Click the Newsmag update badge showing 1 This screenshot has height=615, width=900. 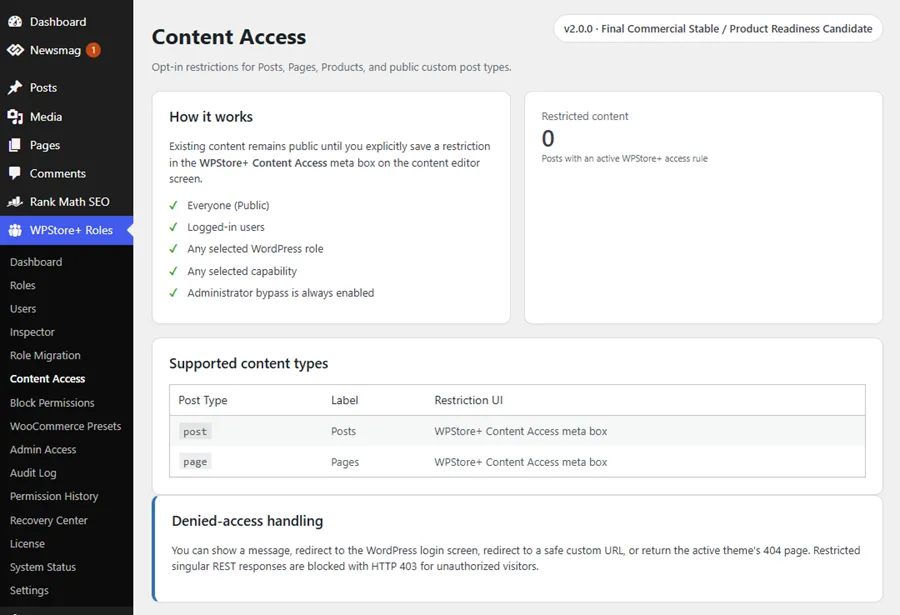point(93,51)
